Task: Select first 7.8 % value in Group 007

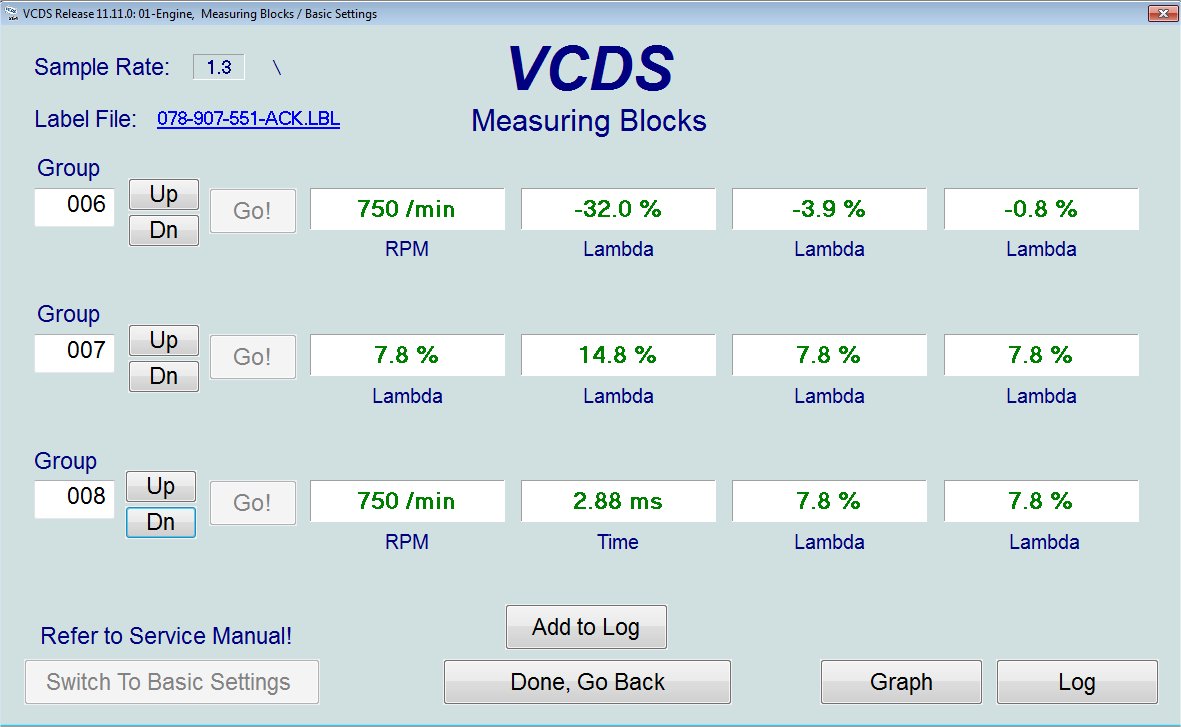Action: coord(407,356)
